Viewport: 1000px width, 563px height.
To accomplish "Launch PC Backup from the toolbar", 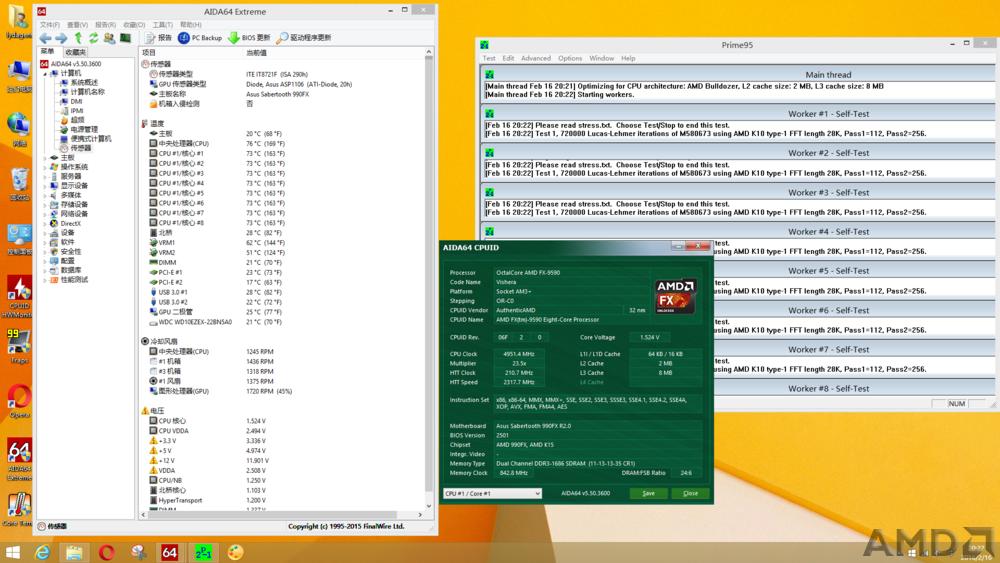I will point(200,38).
